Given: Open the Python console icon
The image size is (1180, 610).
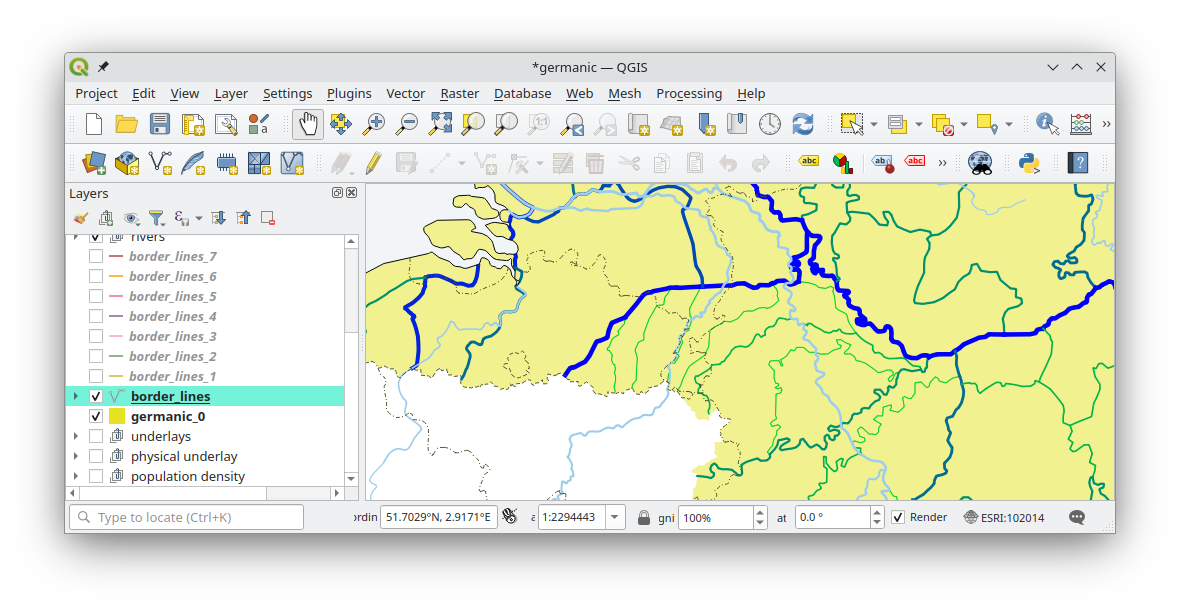Looking at the screenshot, I should pos(1029,163).
